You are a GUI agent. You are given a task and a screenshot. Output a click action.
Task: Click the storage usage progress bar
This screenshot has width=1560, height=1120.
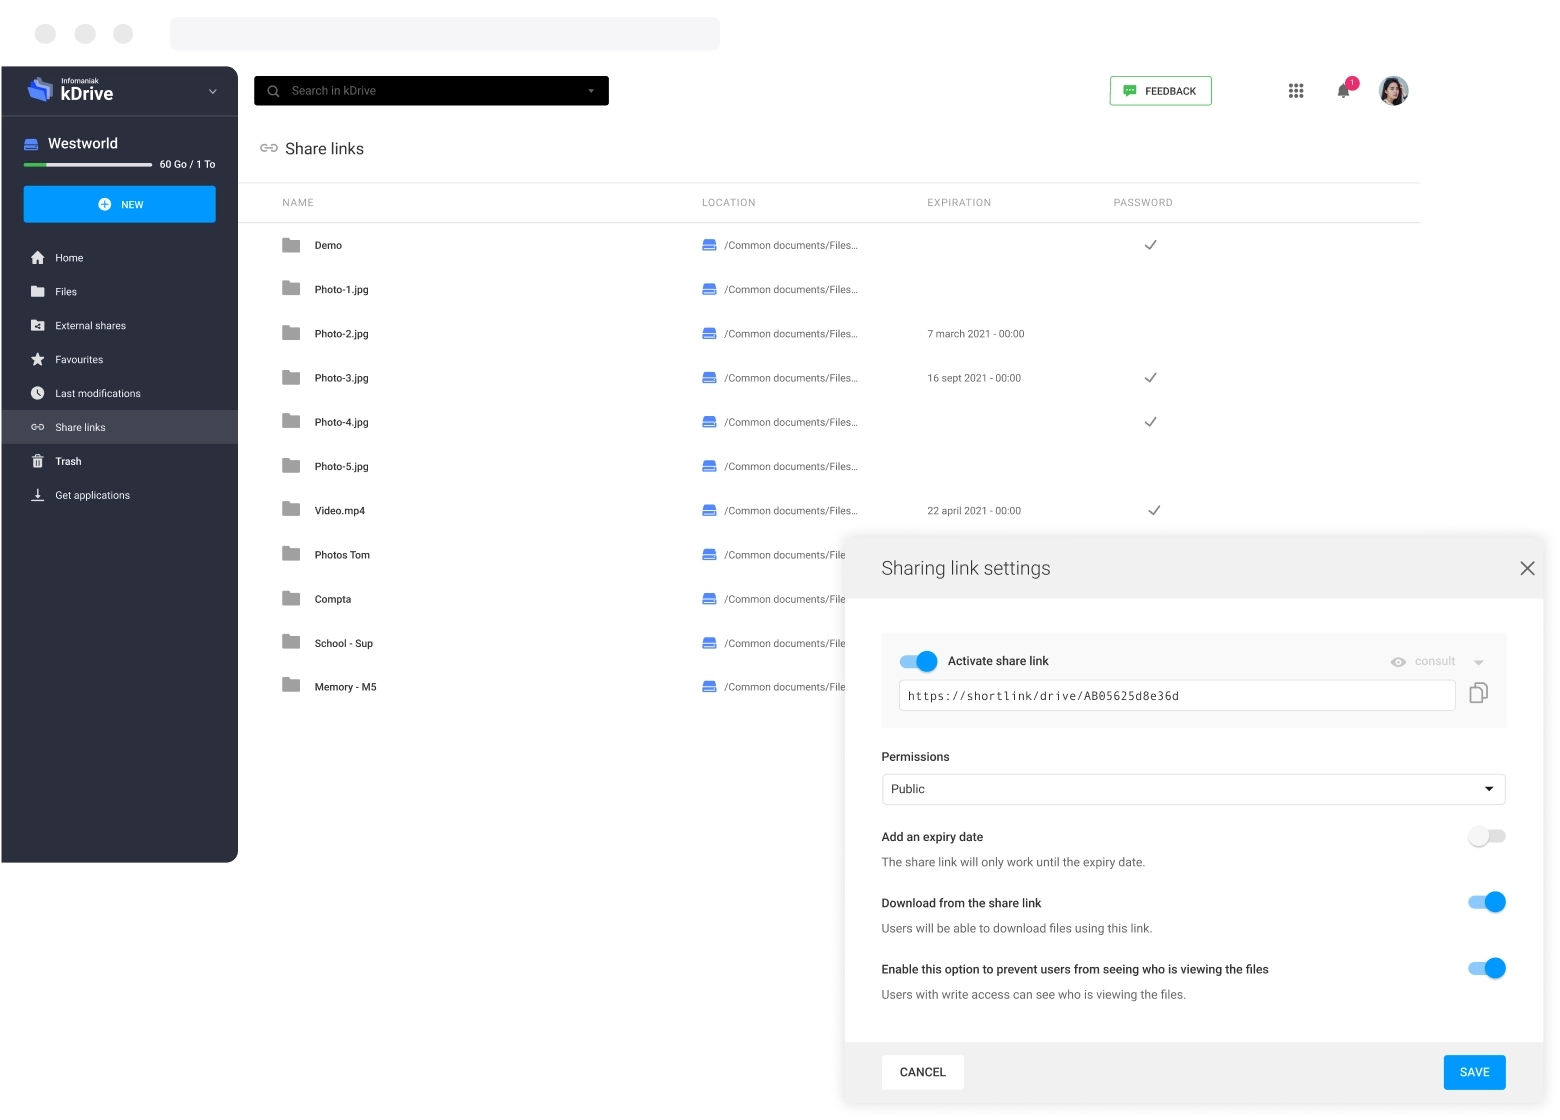tap(88, 164)
